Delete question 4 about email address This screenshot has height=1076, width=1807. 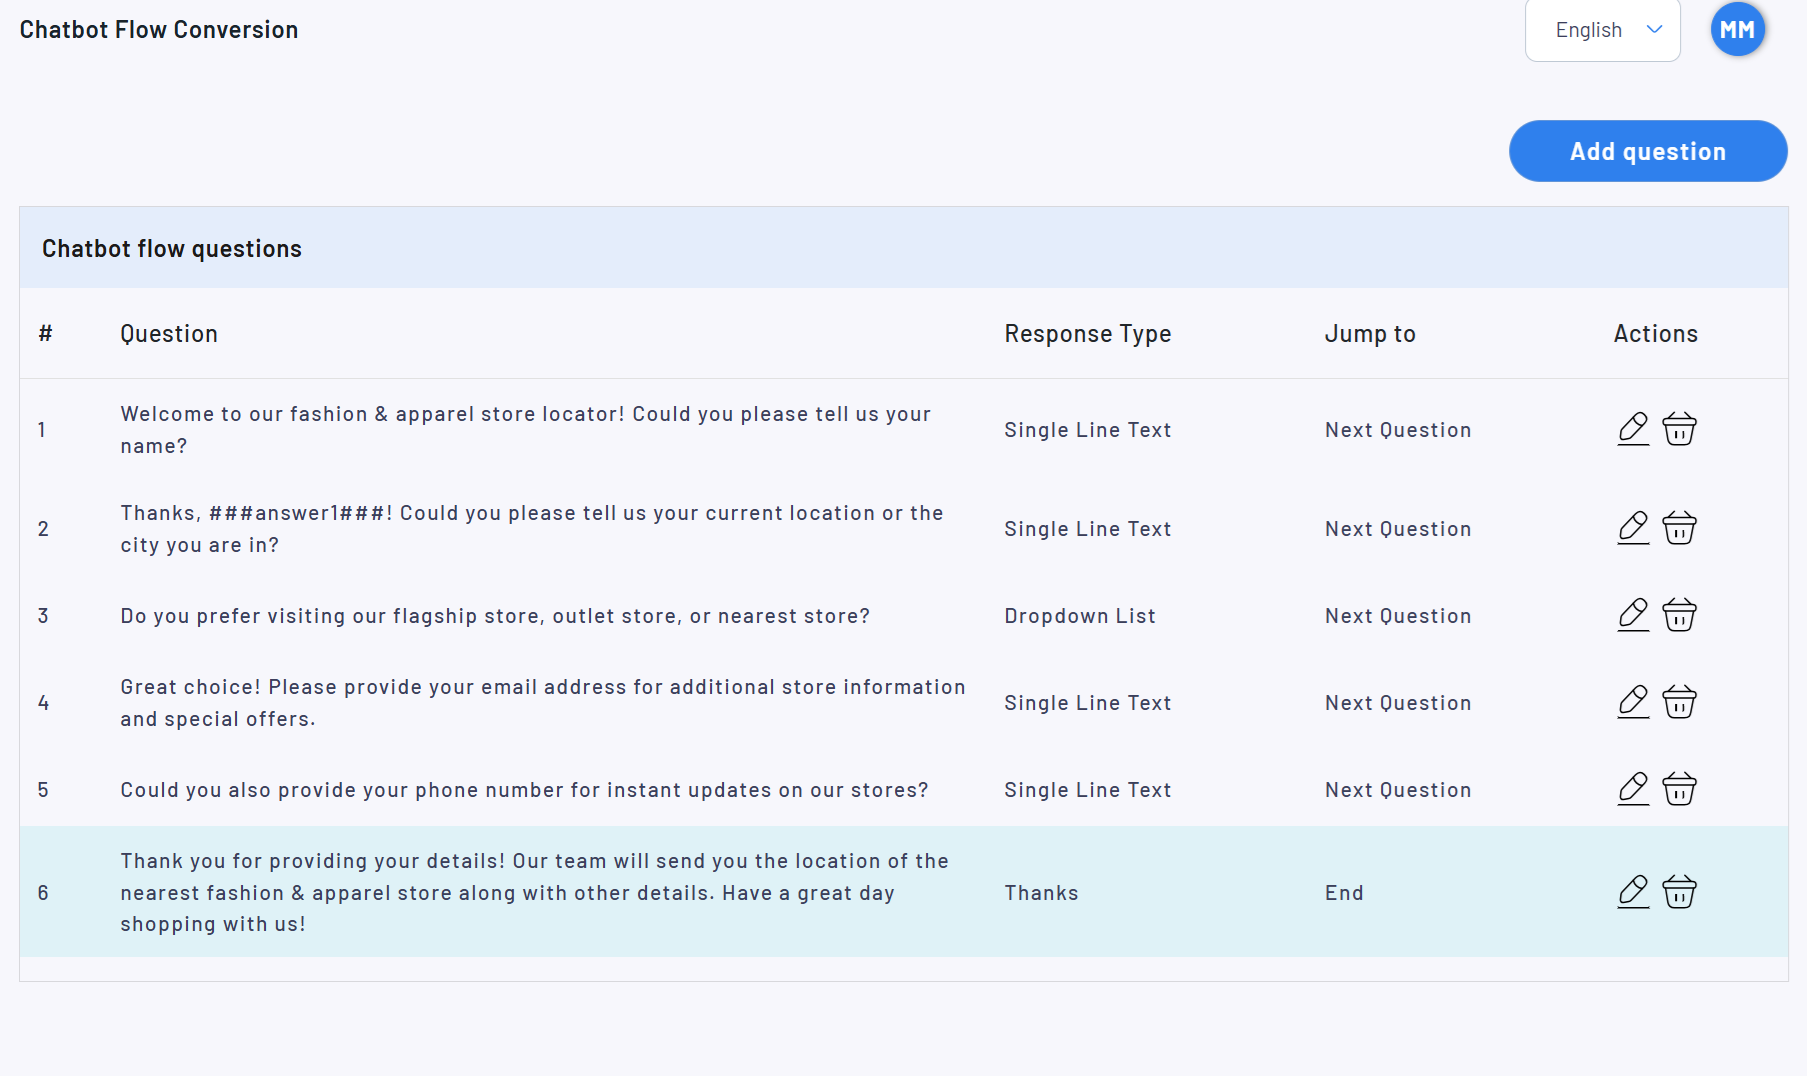pyautogui.click(x=1679, y=702)
